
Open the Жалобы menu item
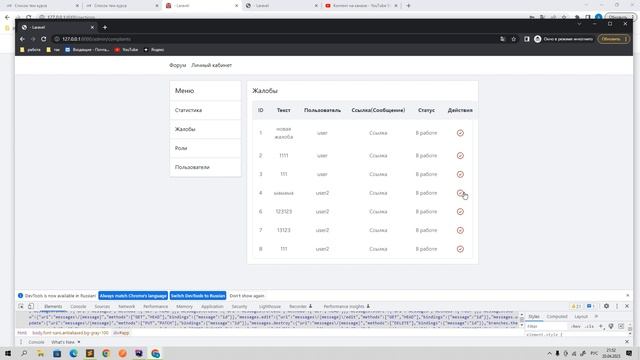click(x=205, y=129)
